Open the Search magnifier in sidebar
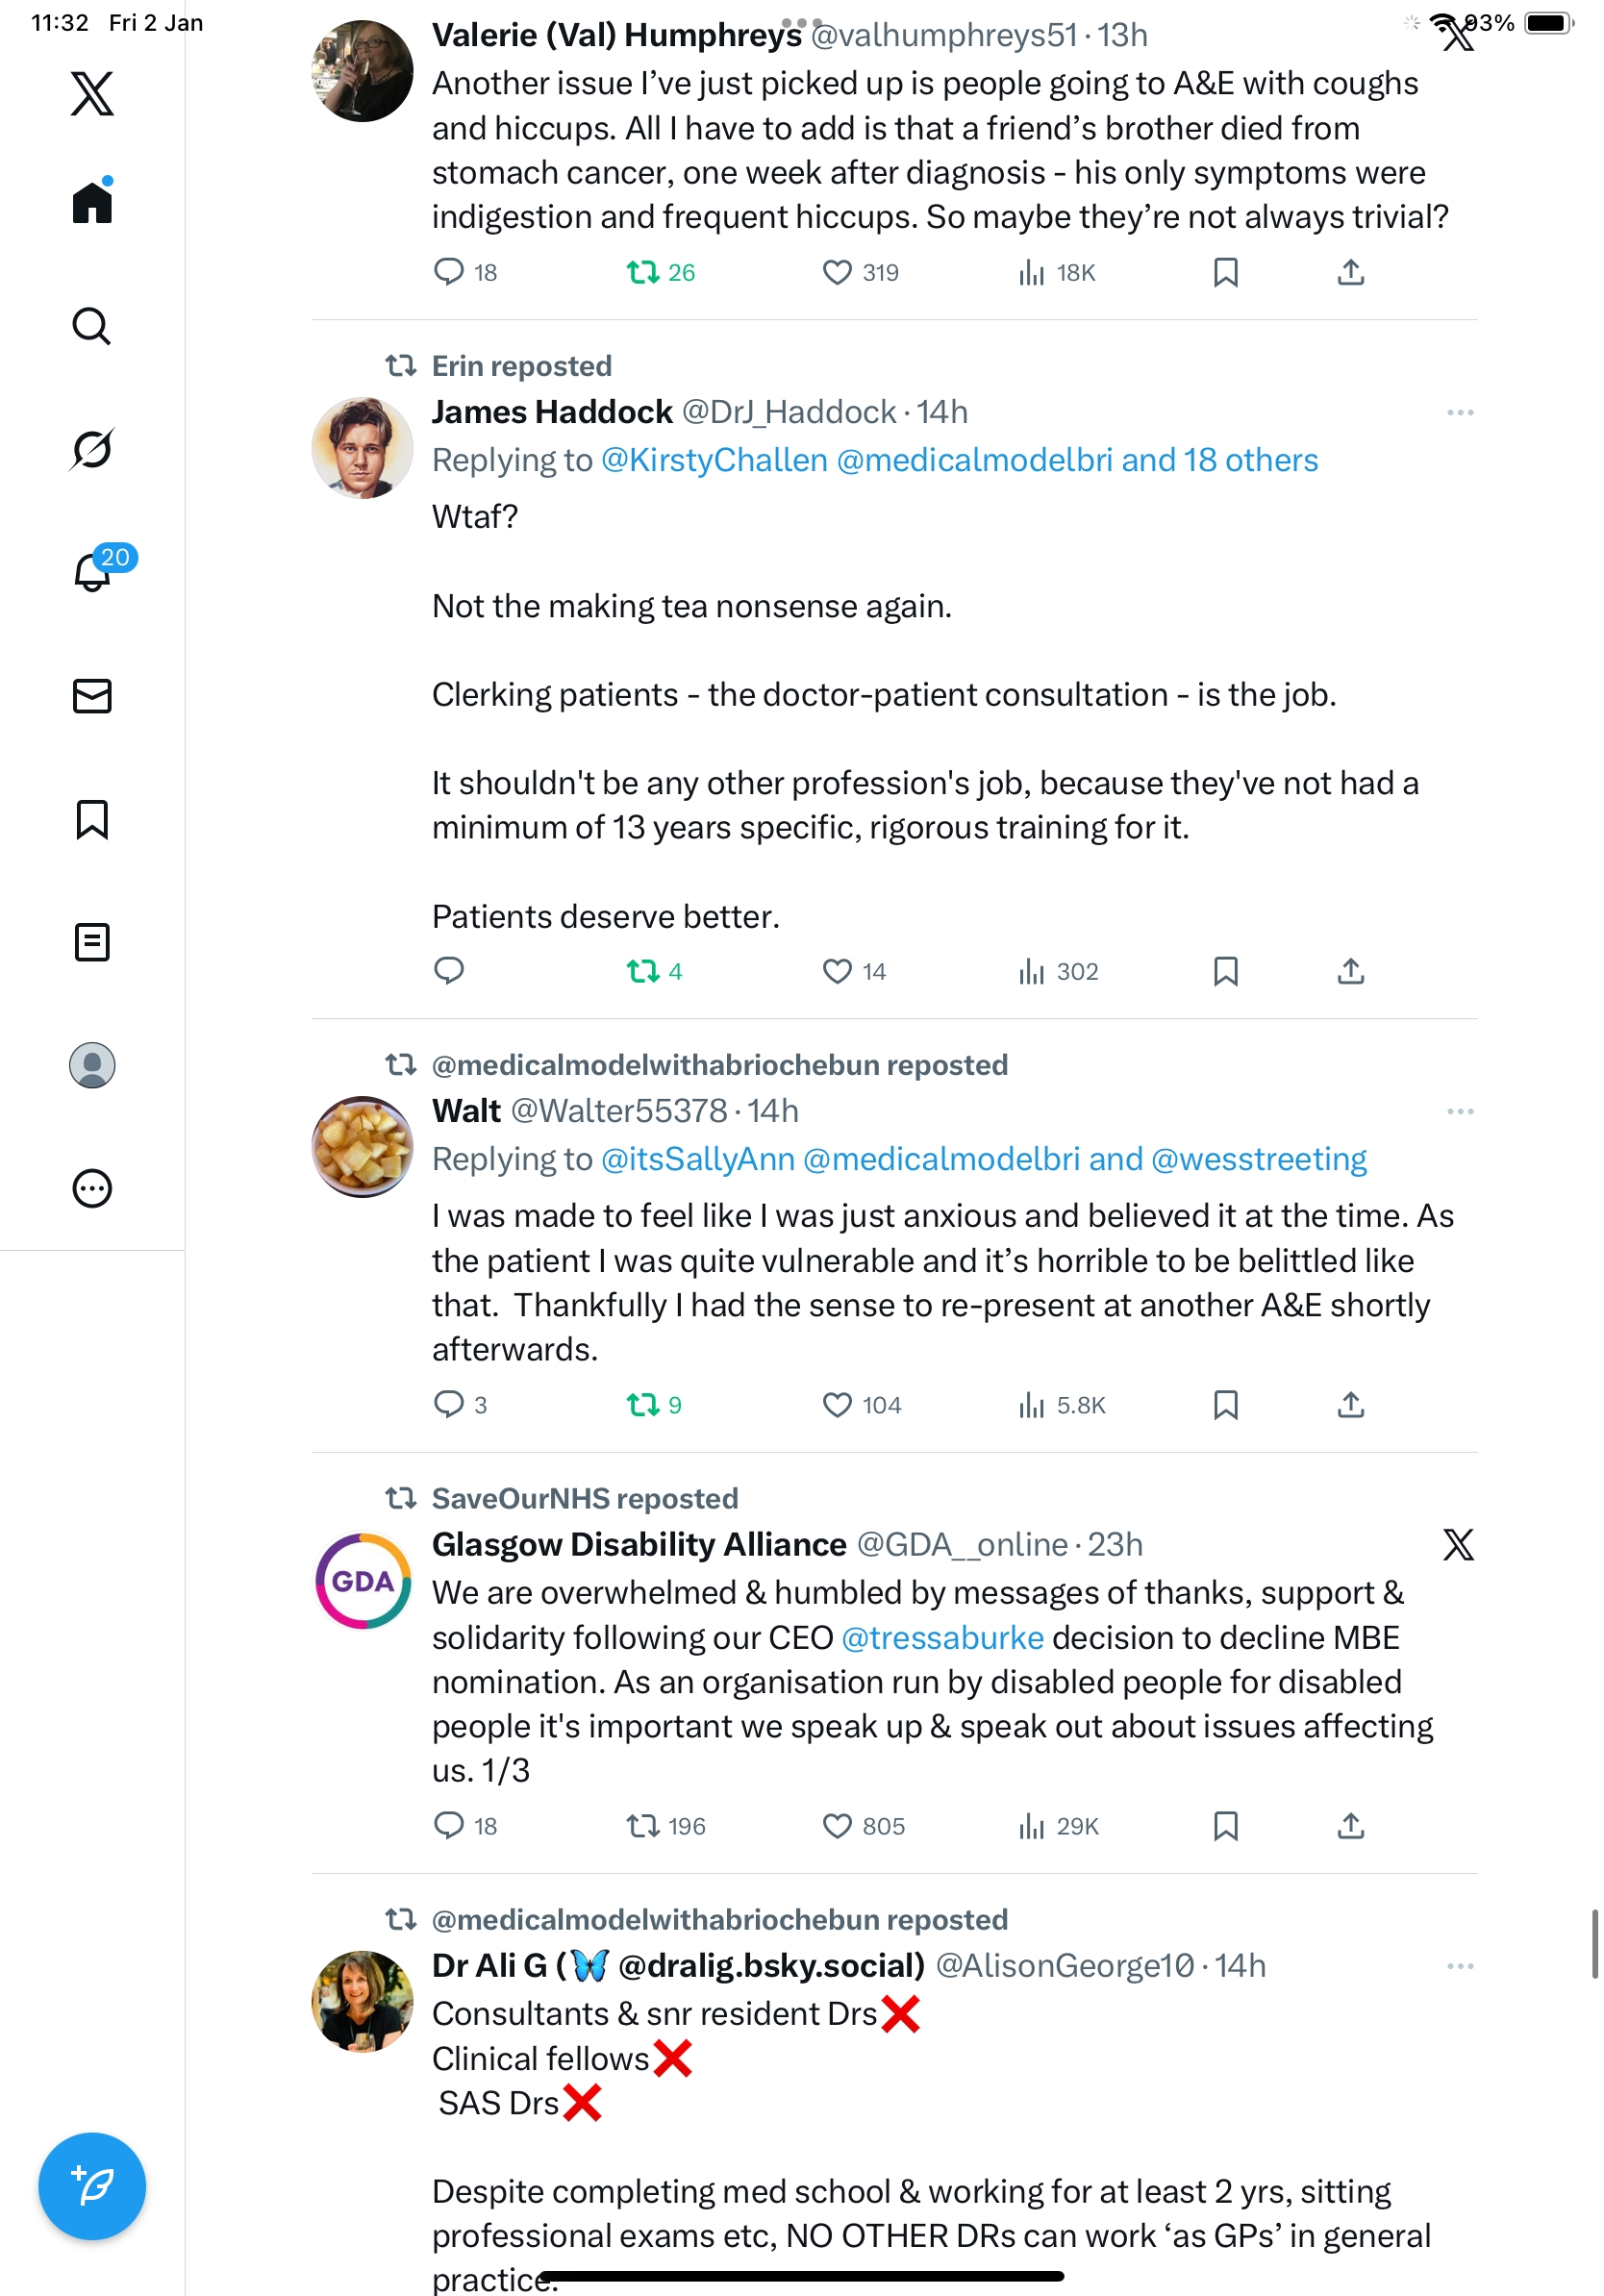This screenshot has width=1604, height=2296. click(92, 326)
